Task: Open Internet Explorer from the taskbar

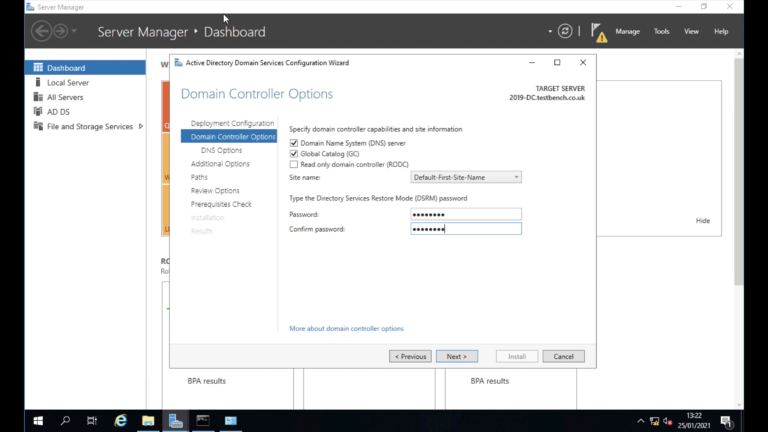Action: (121, 421)
